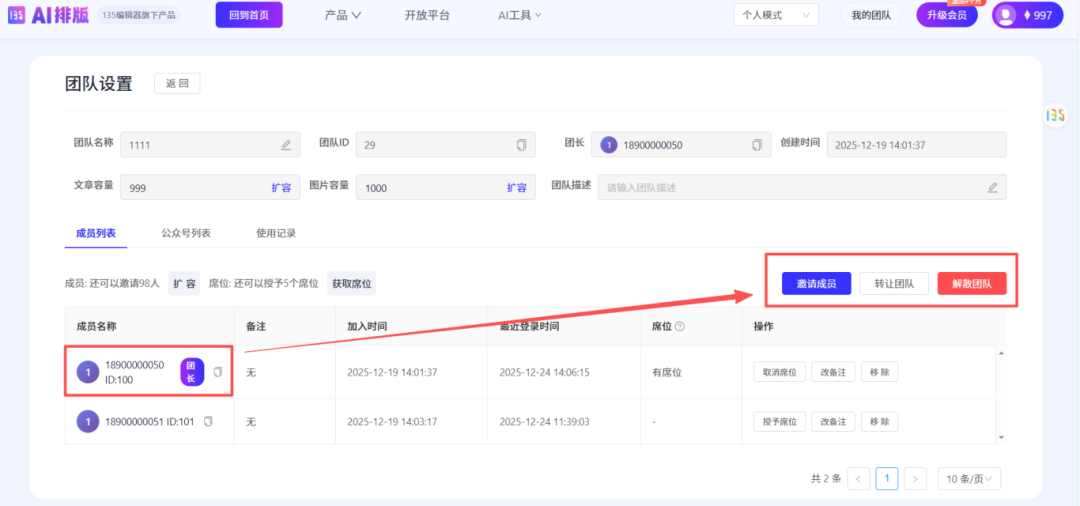Copy member 18900000051 ID icon
Screen dimensions: 1080x506
(208, 422)
